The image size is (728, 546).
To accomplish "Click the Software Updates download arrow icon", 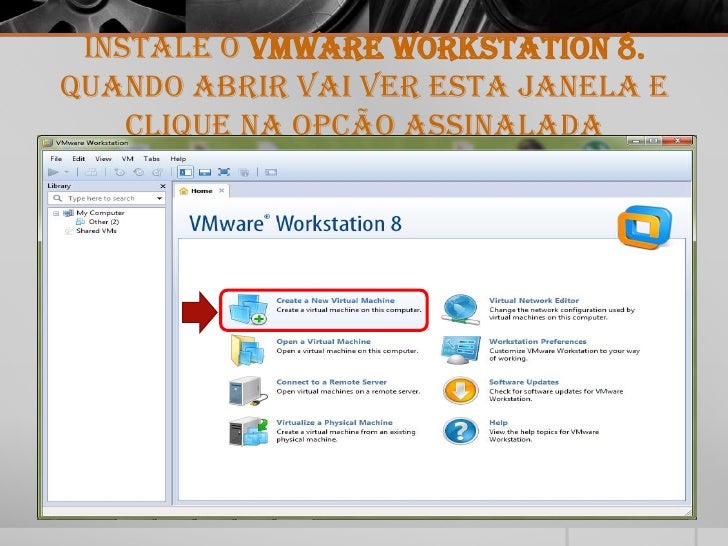I will 460,390.
